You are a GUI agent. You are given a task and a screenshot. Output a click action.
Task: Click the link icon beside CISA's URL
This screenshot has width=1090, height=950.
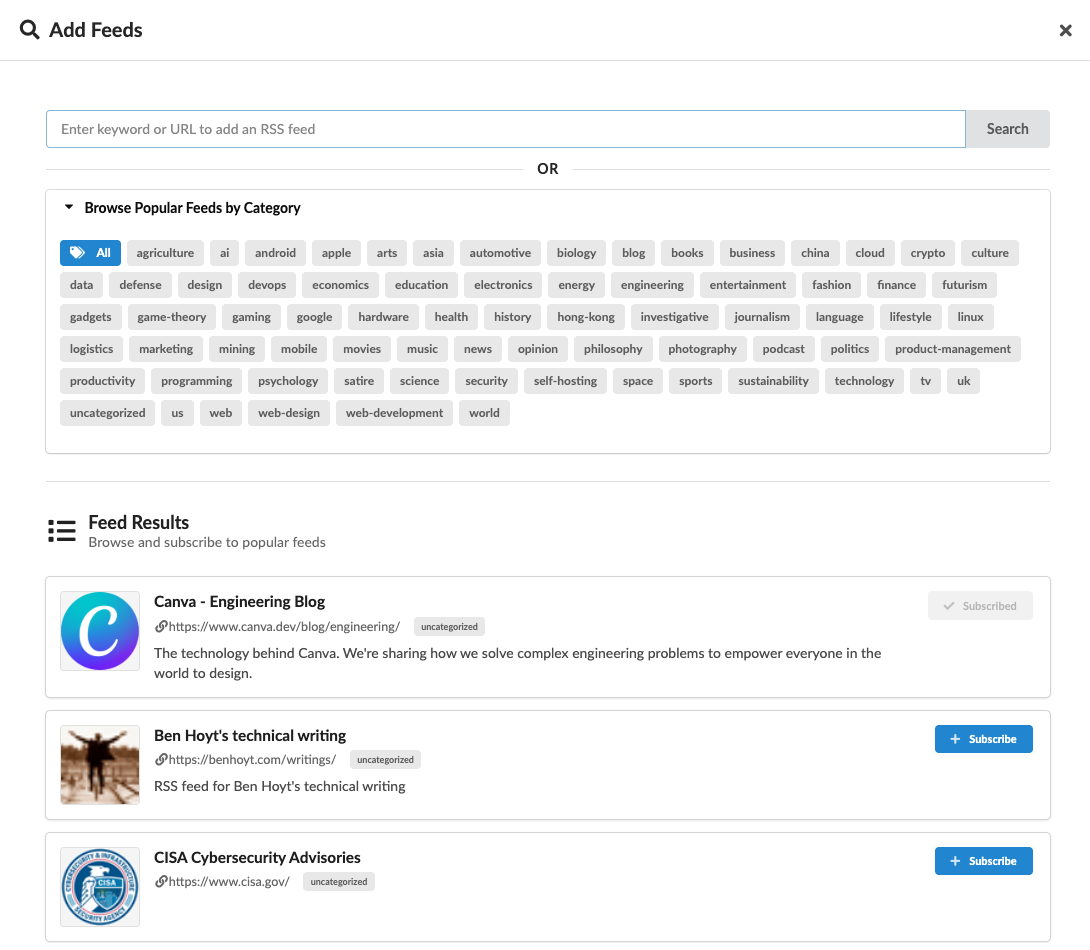161,881
